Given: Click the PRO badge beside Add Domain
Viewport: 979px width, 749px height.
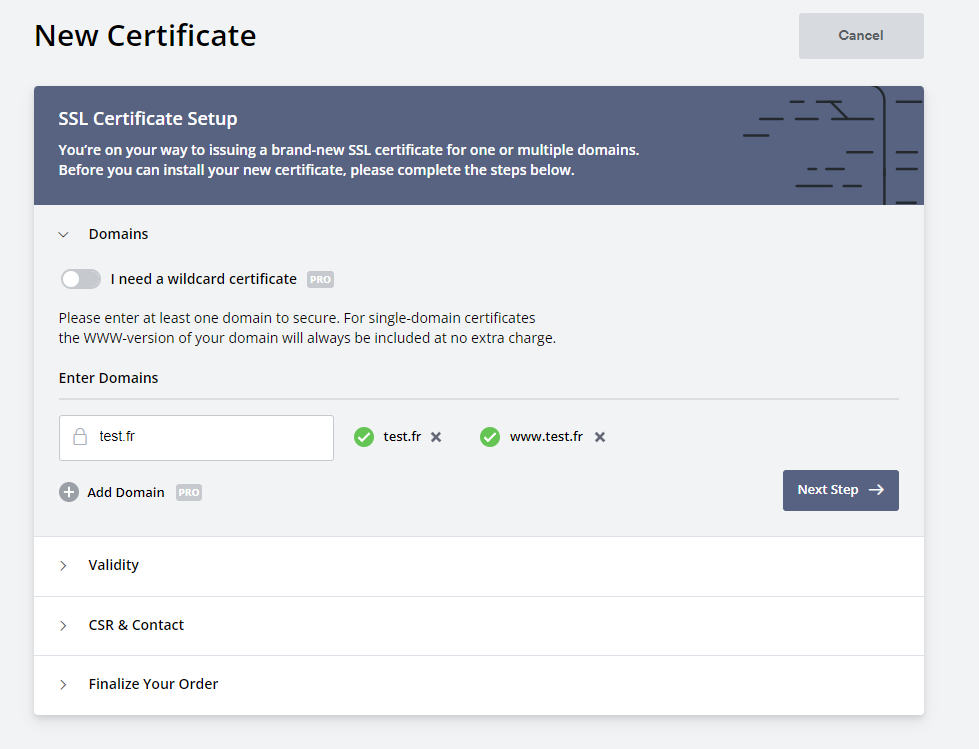Looking at the screenshot, I should pos(189,493).
